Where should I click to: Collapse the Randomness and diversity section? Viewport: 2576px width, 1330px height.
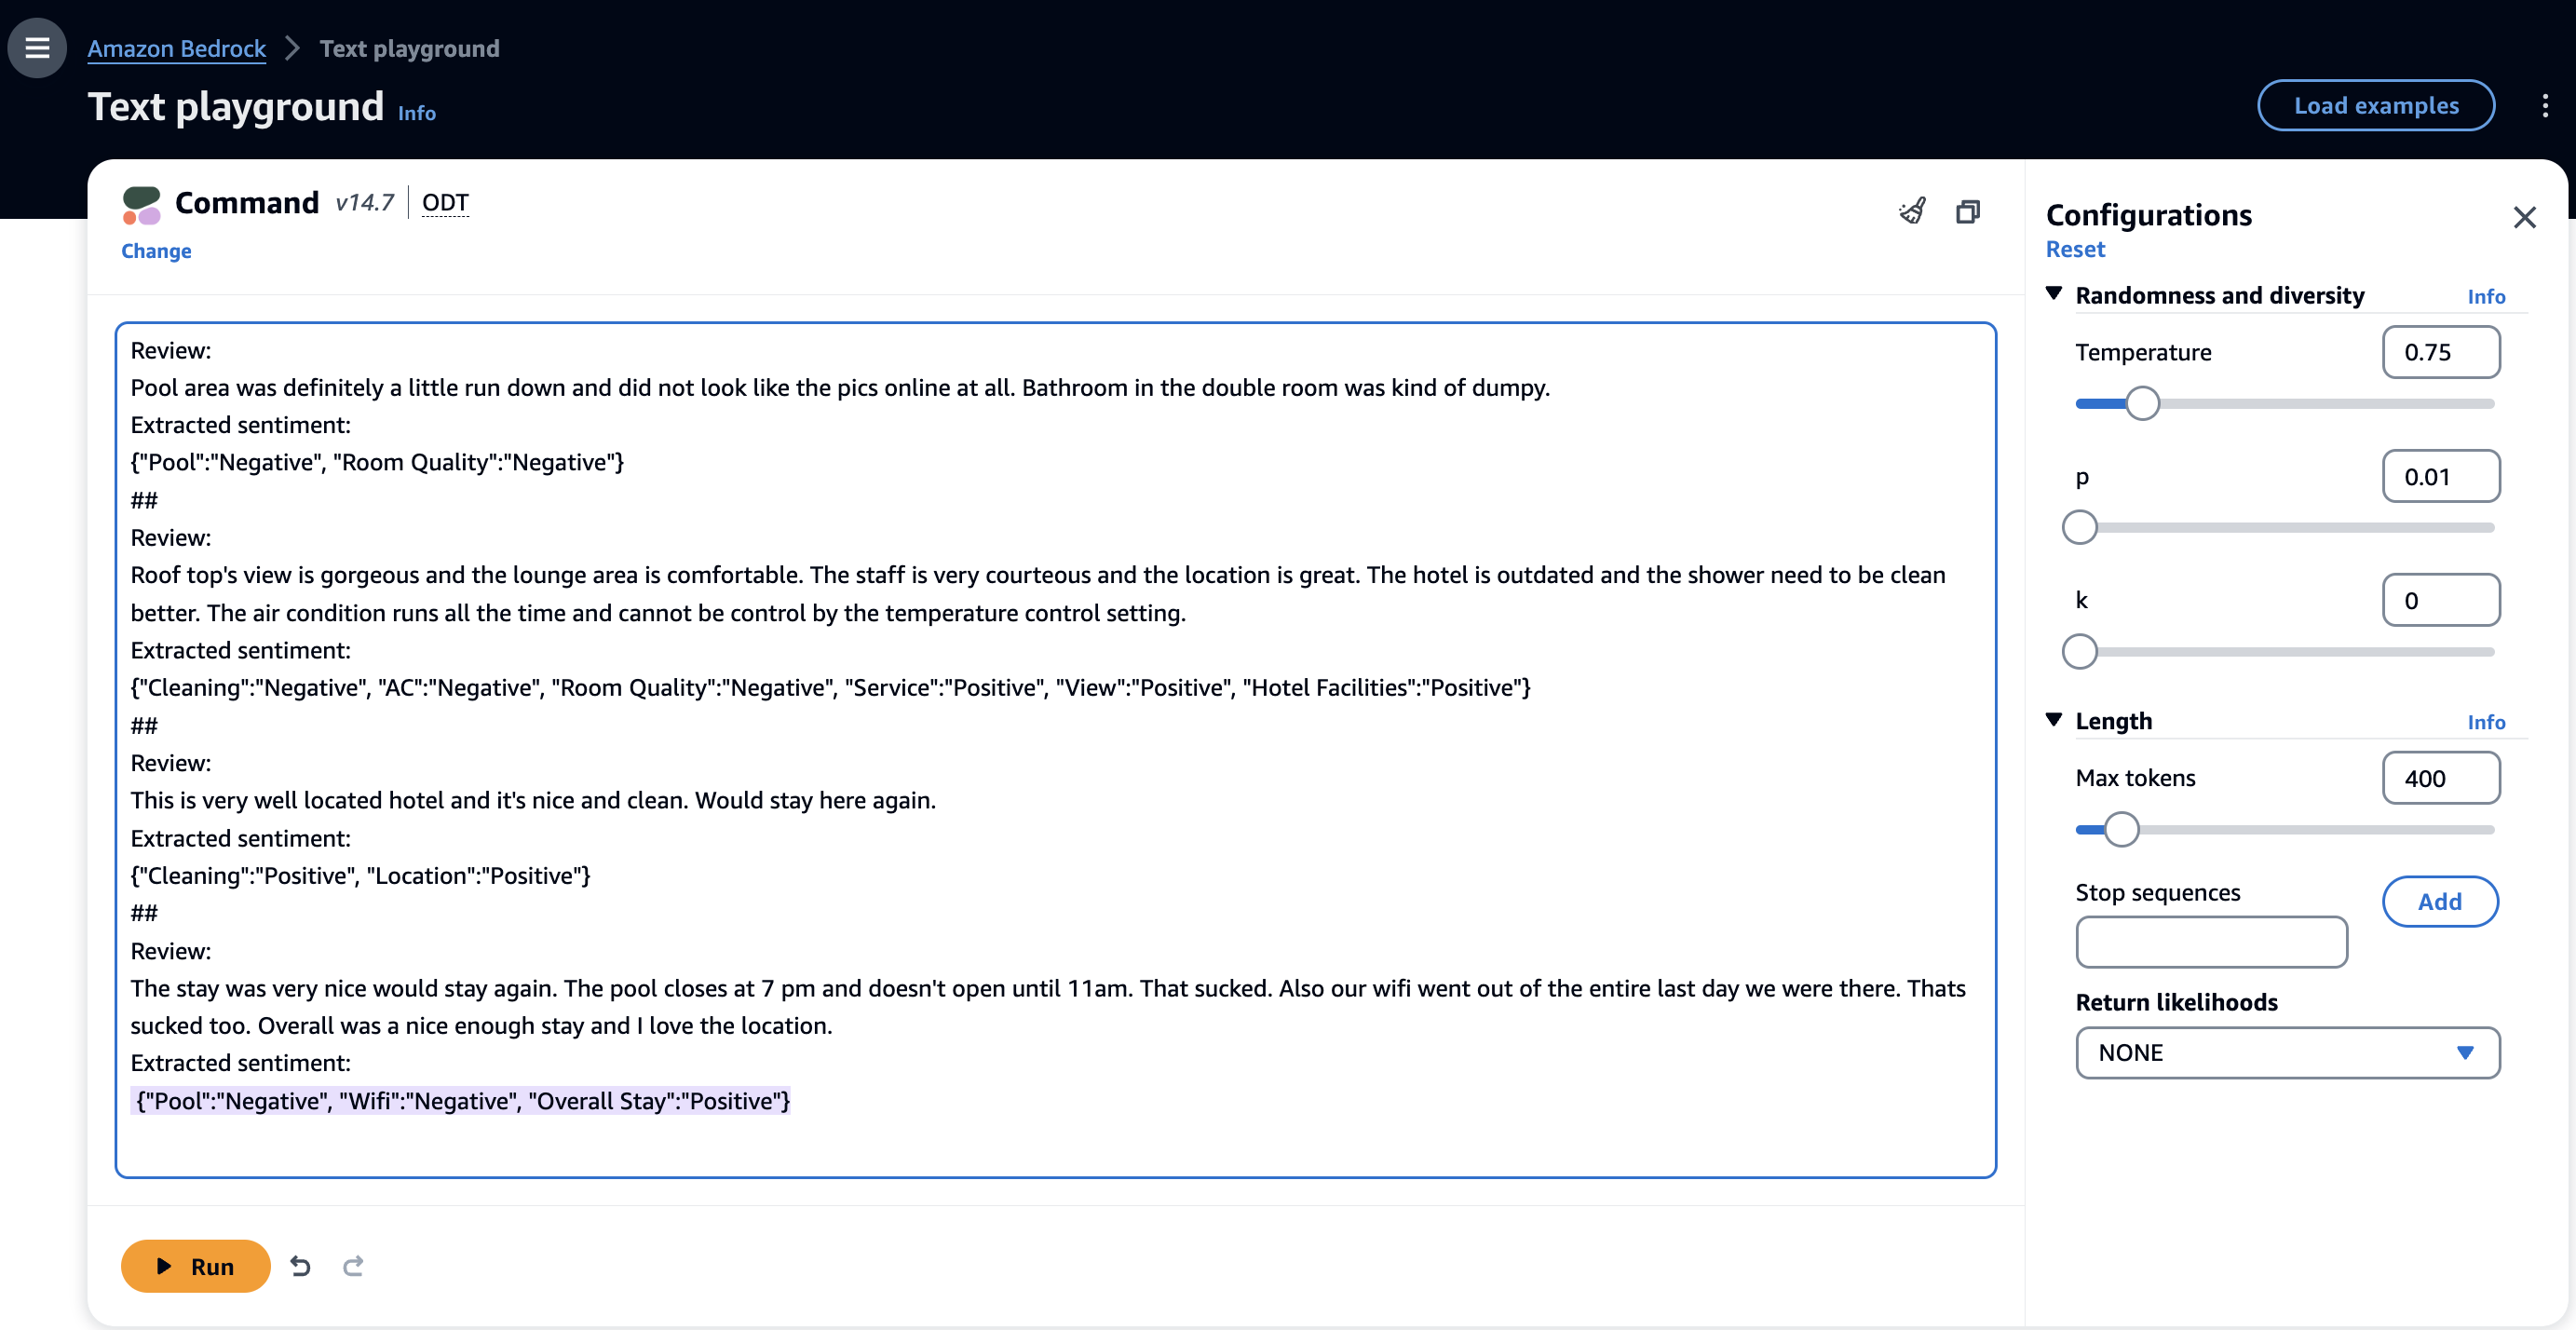[x=2054, y=294]
